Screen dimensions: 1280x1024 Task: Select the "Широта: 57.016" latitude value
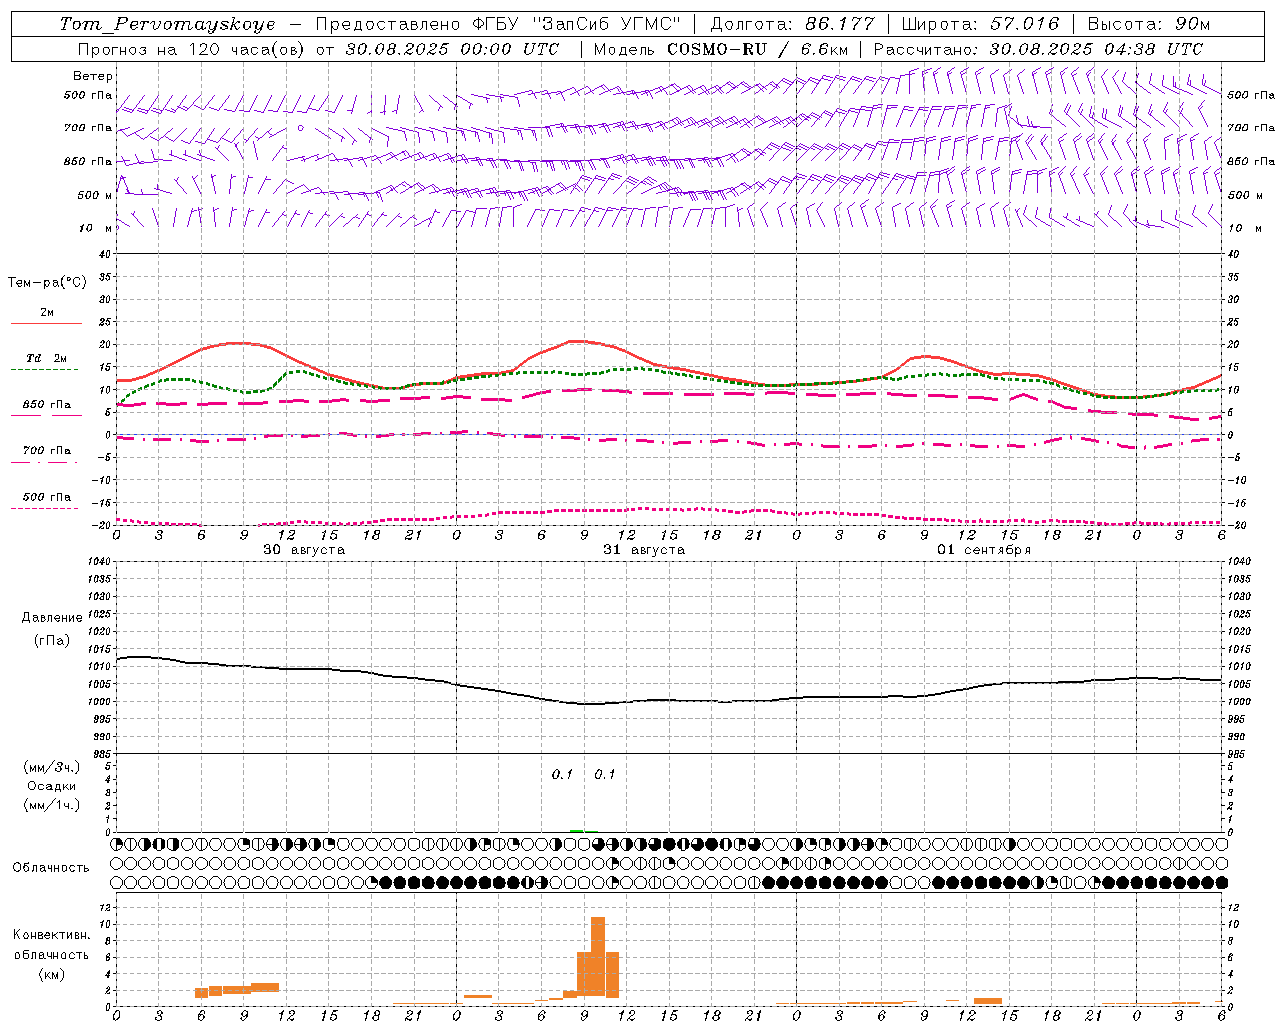[x=980, y=24]
